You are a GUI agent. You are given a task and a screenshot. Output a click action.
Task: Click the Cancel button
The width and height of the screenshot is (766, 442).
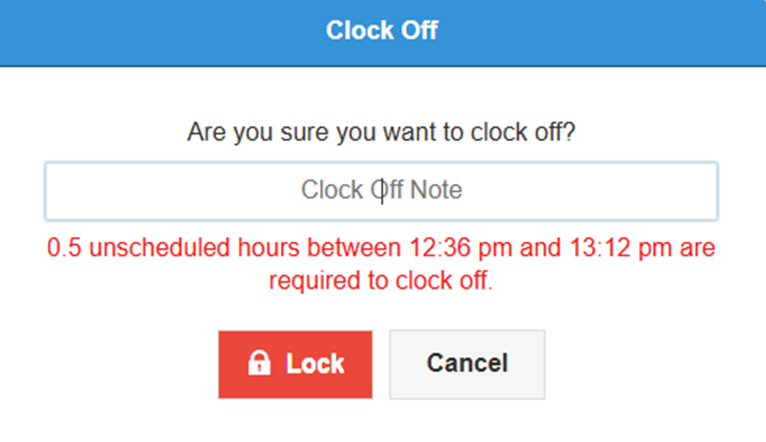click(467, 364)
